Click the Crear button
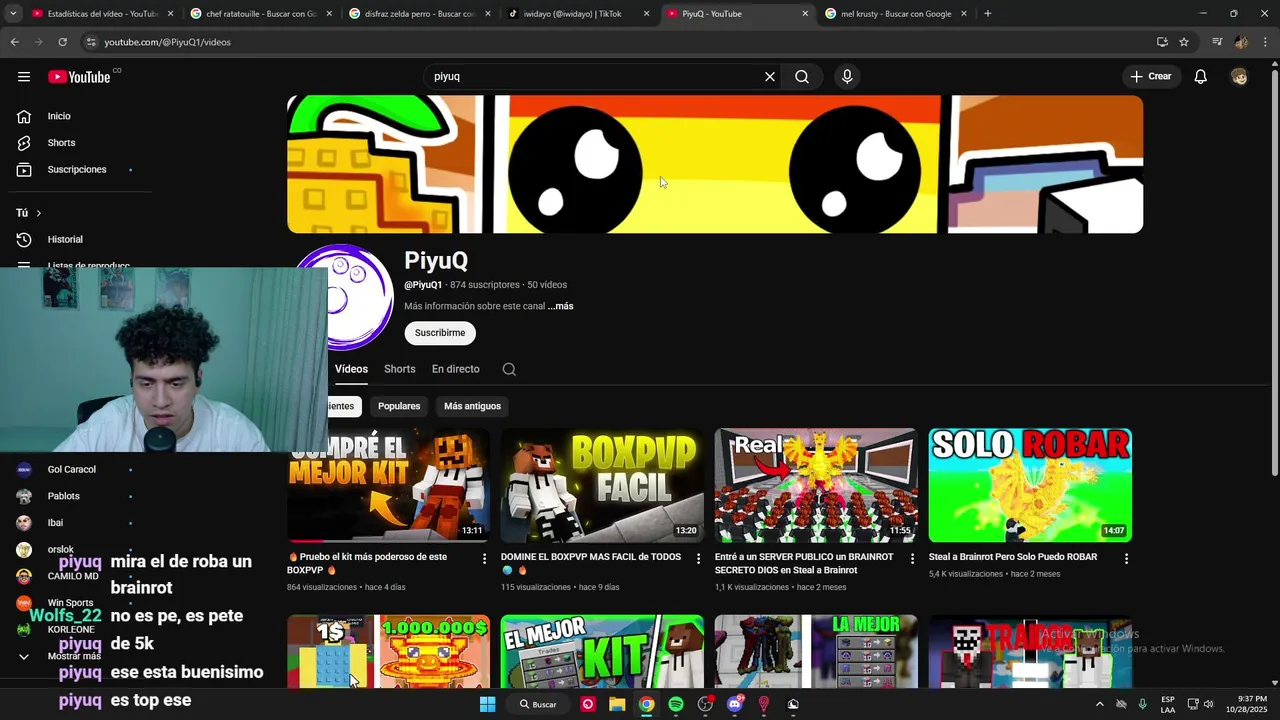Image resolution: width=1280 pixels, height=720 pixels. click(1151, 77)
